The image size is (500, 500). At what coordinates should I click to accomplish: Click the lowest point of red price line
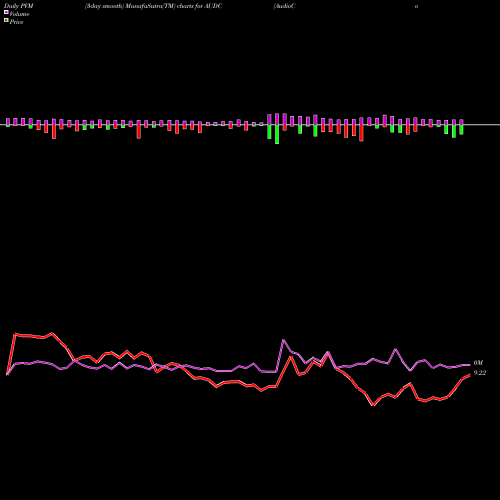(x=373, y=405)
